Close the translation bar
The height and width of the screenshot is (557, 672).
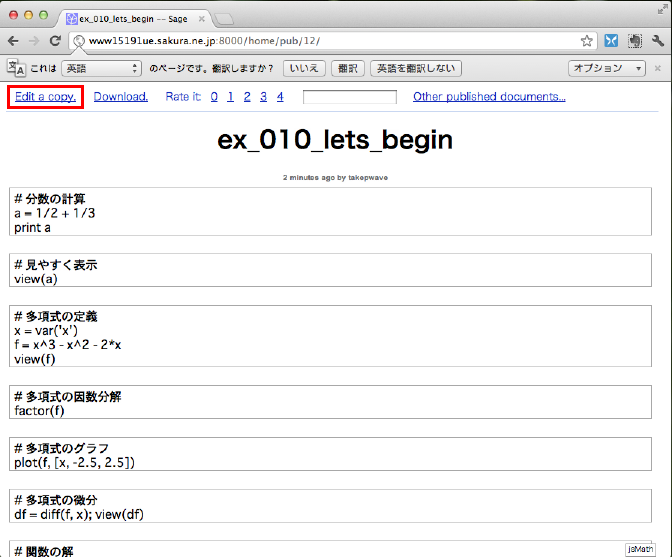point(658,68)
